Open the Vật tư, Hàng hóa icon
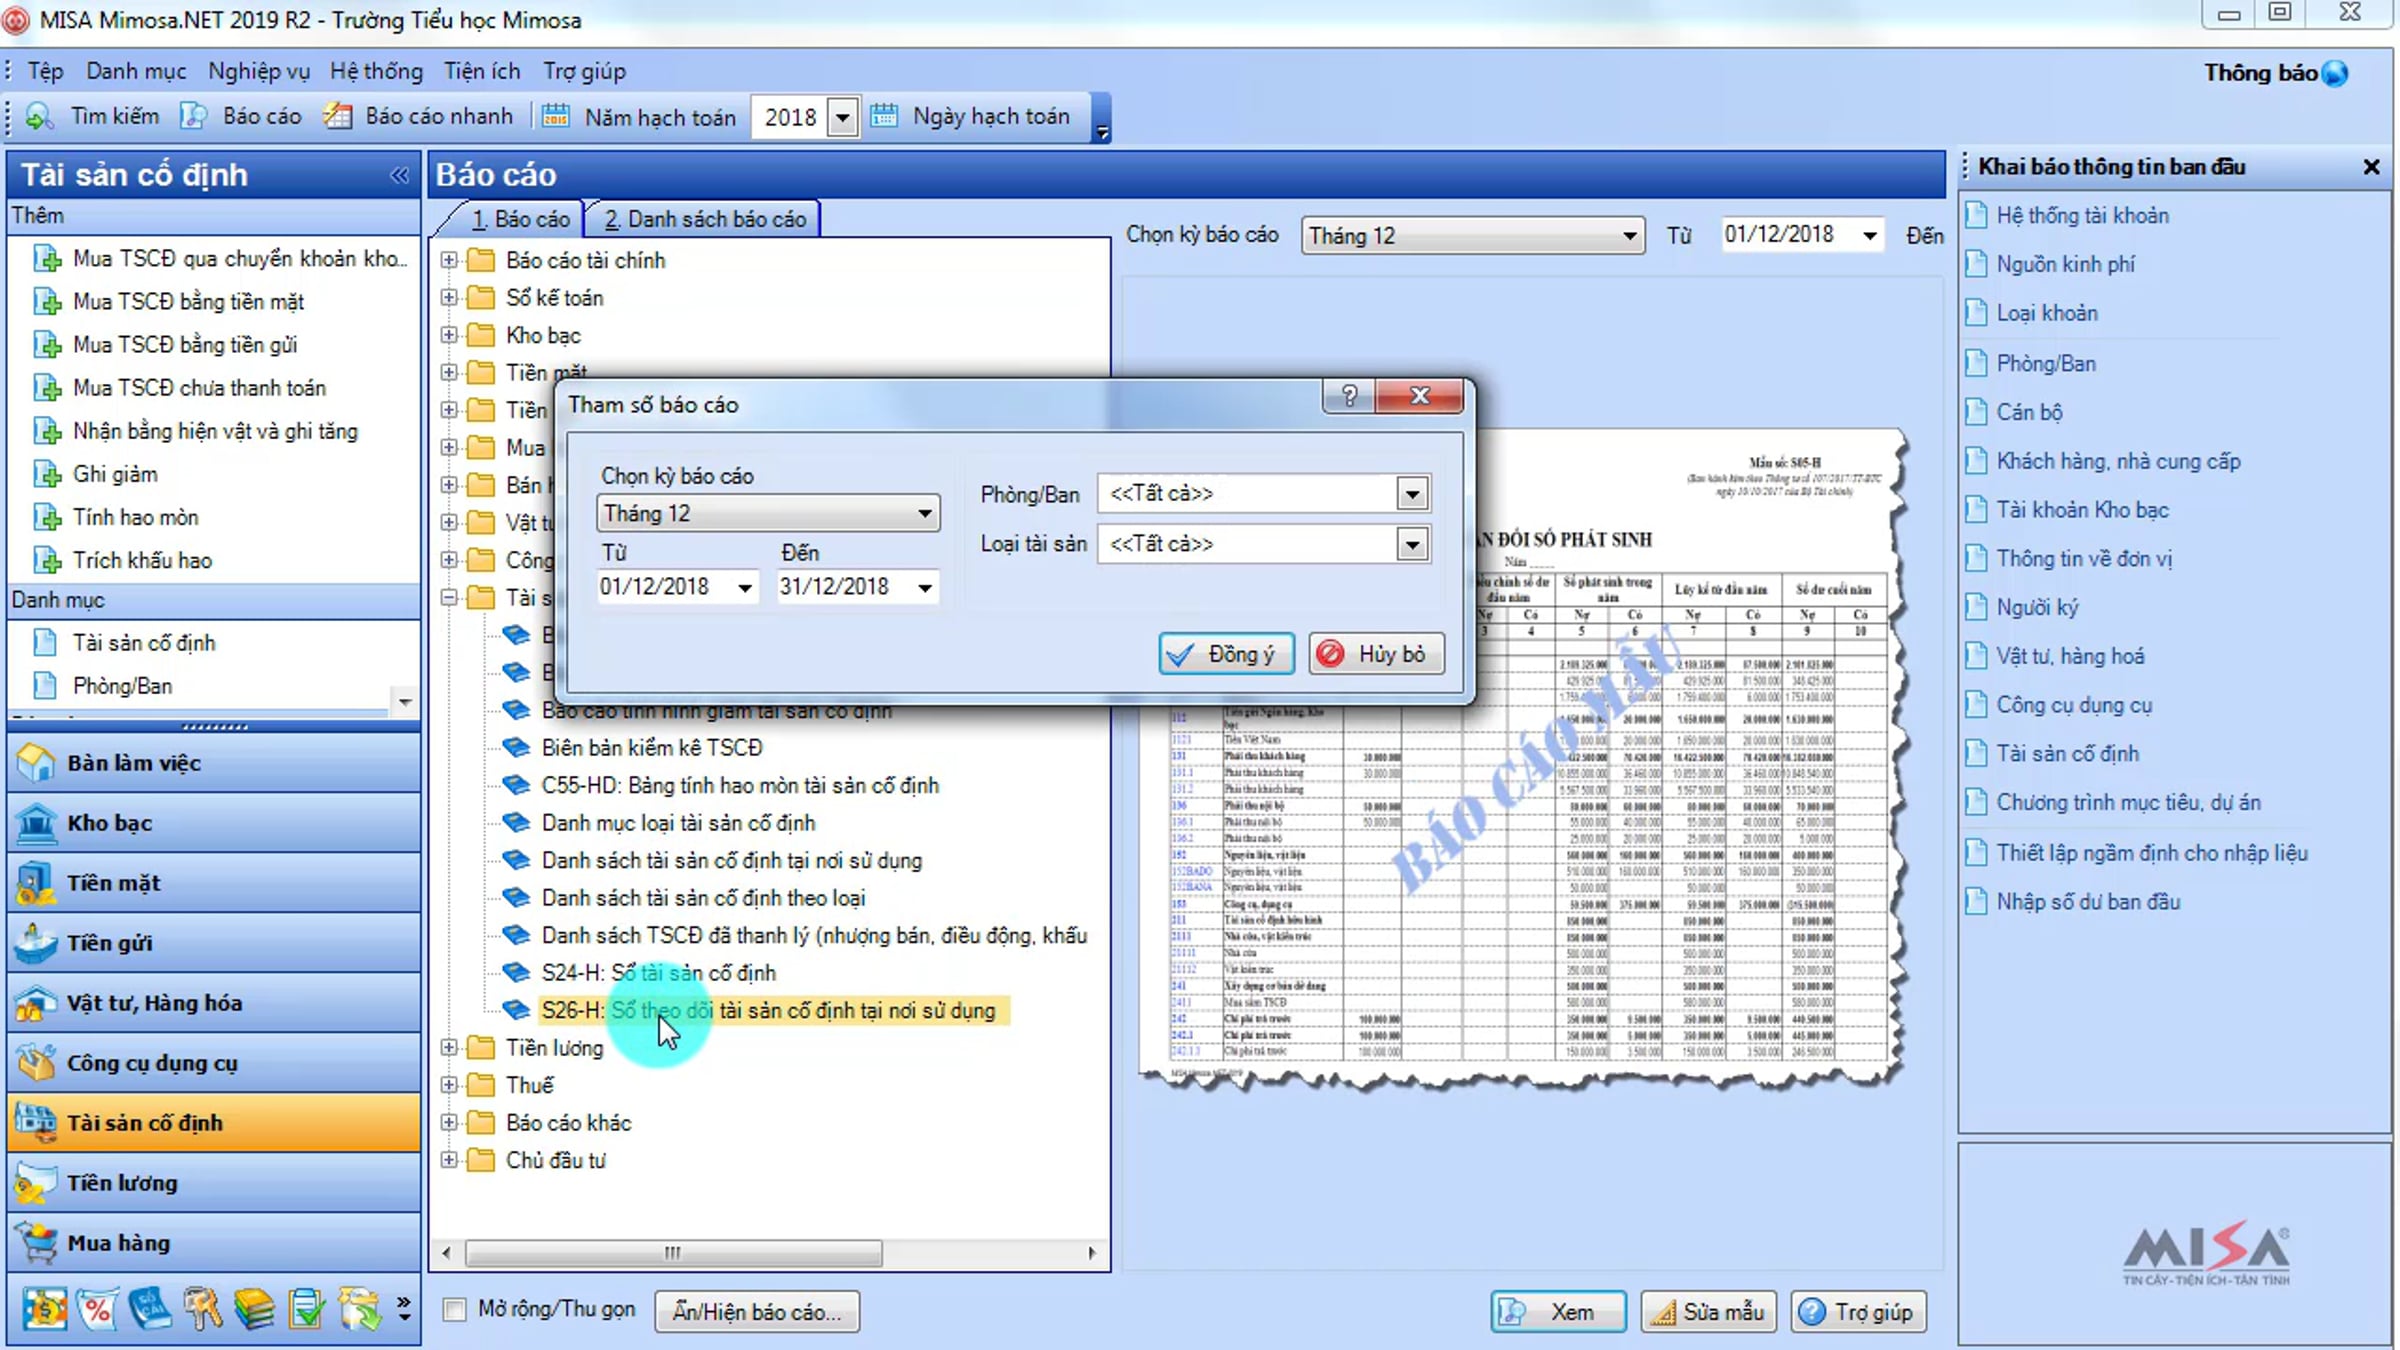This screenshot has width=2400, height=1350. pyautogui.click(x=36, y=1003)
